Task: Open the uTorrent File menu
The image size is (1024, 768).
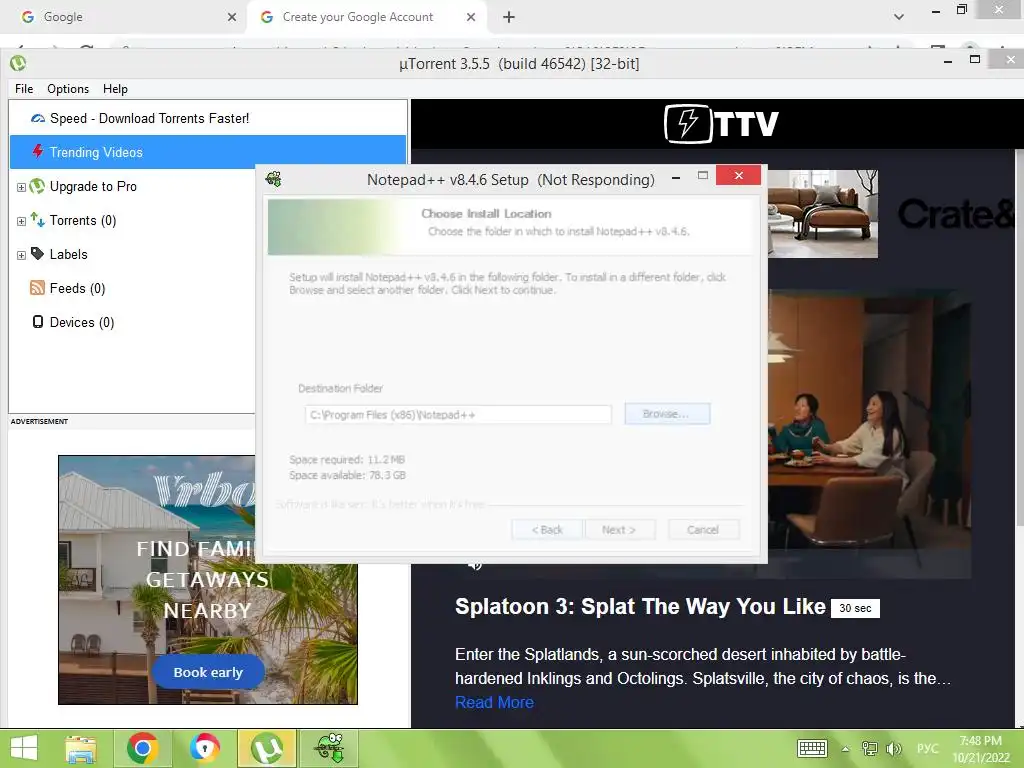Action: [24, 89]
